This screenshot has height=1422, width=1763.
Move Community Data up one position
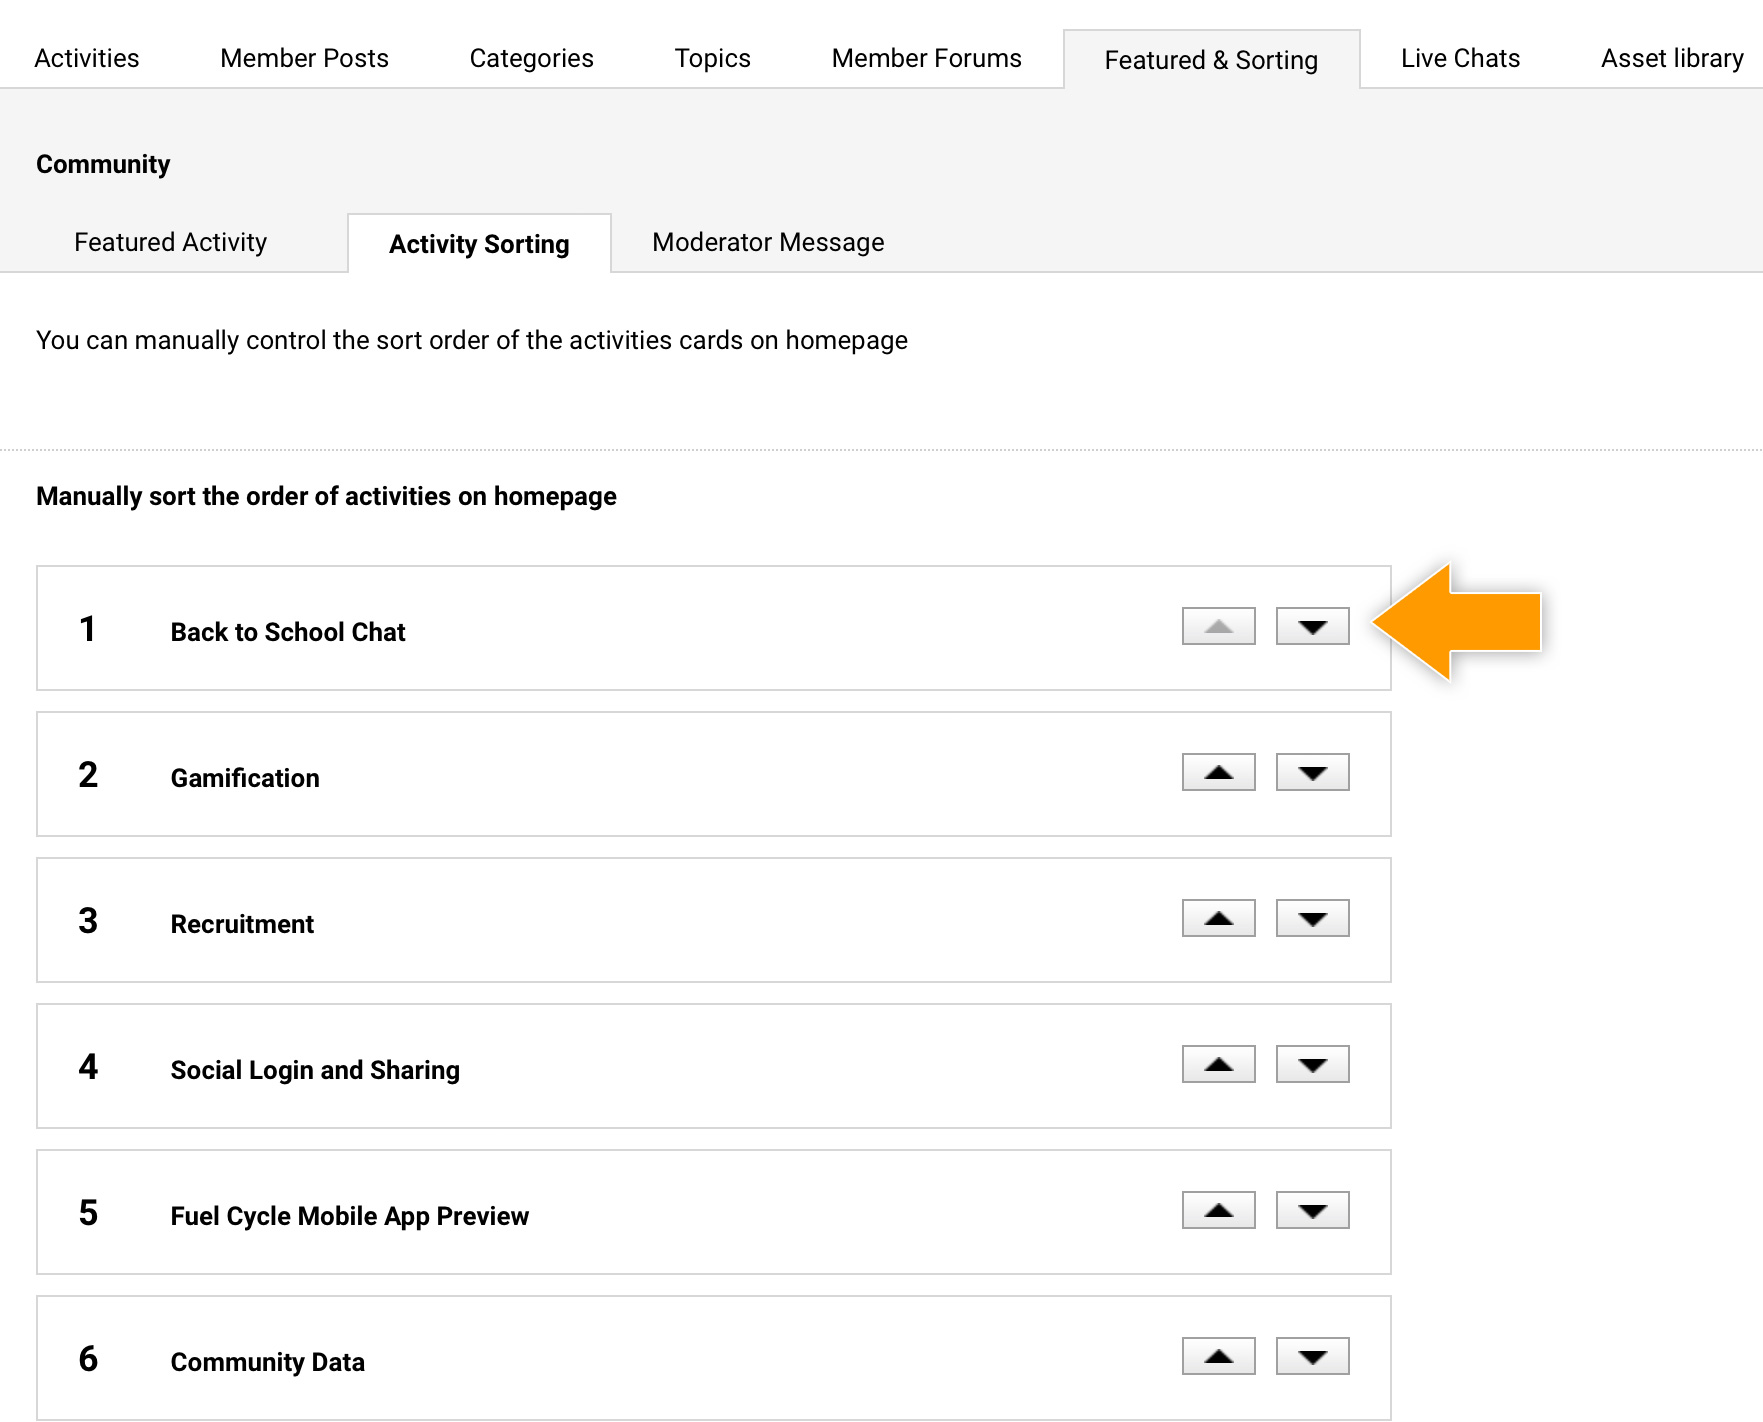1218,1357
